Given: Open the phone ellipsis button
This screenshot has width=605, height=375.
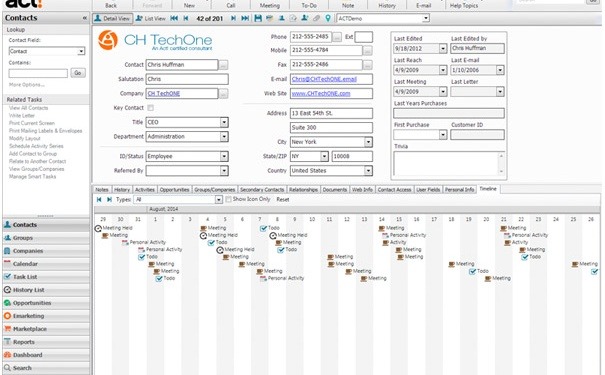Looking at the screenshot, I should [337, 37].
